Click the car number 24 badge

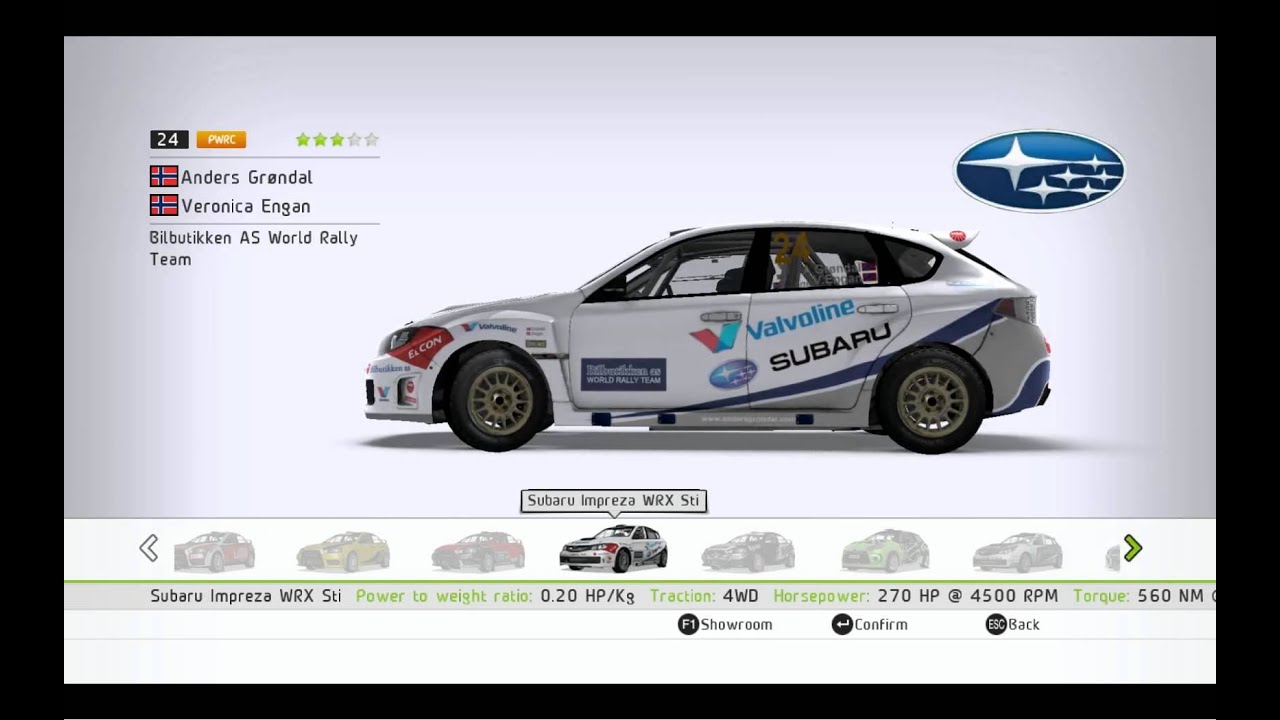point(169,140)
